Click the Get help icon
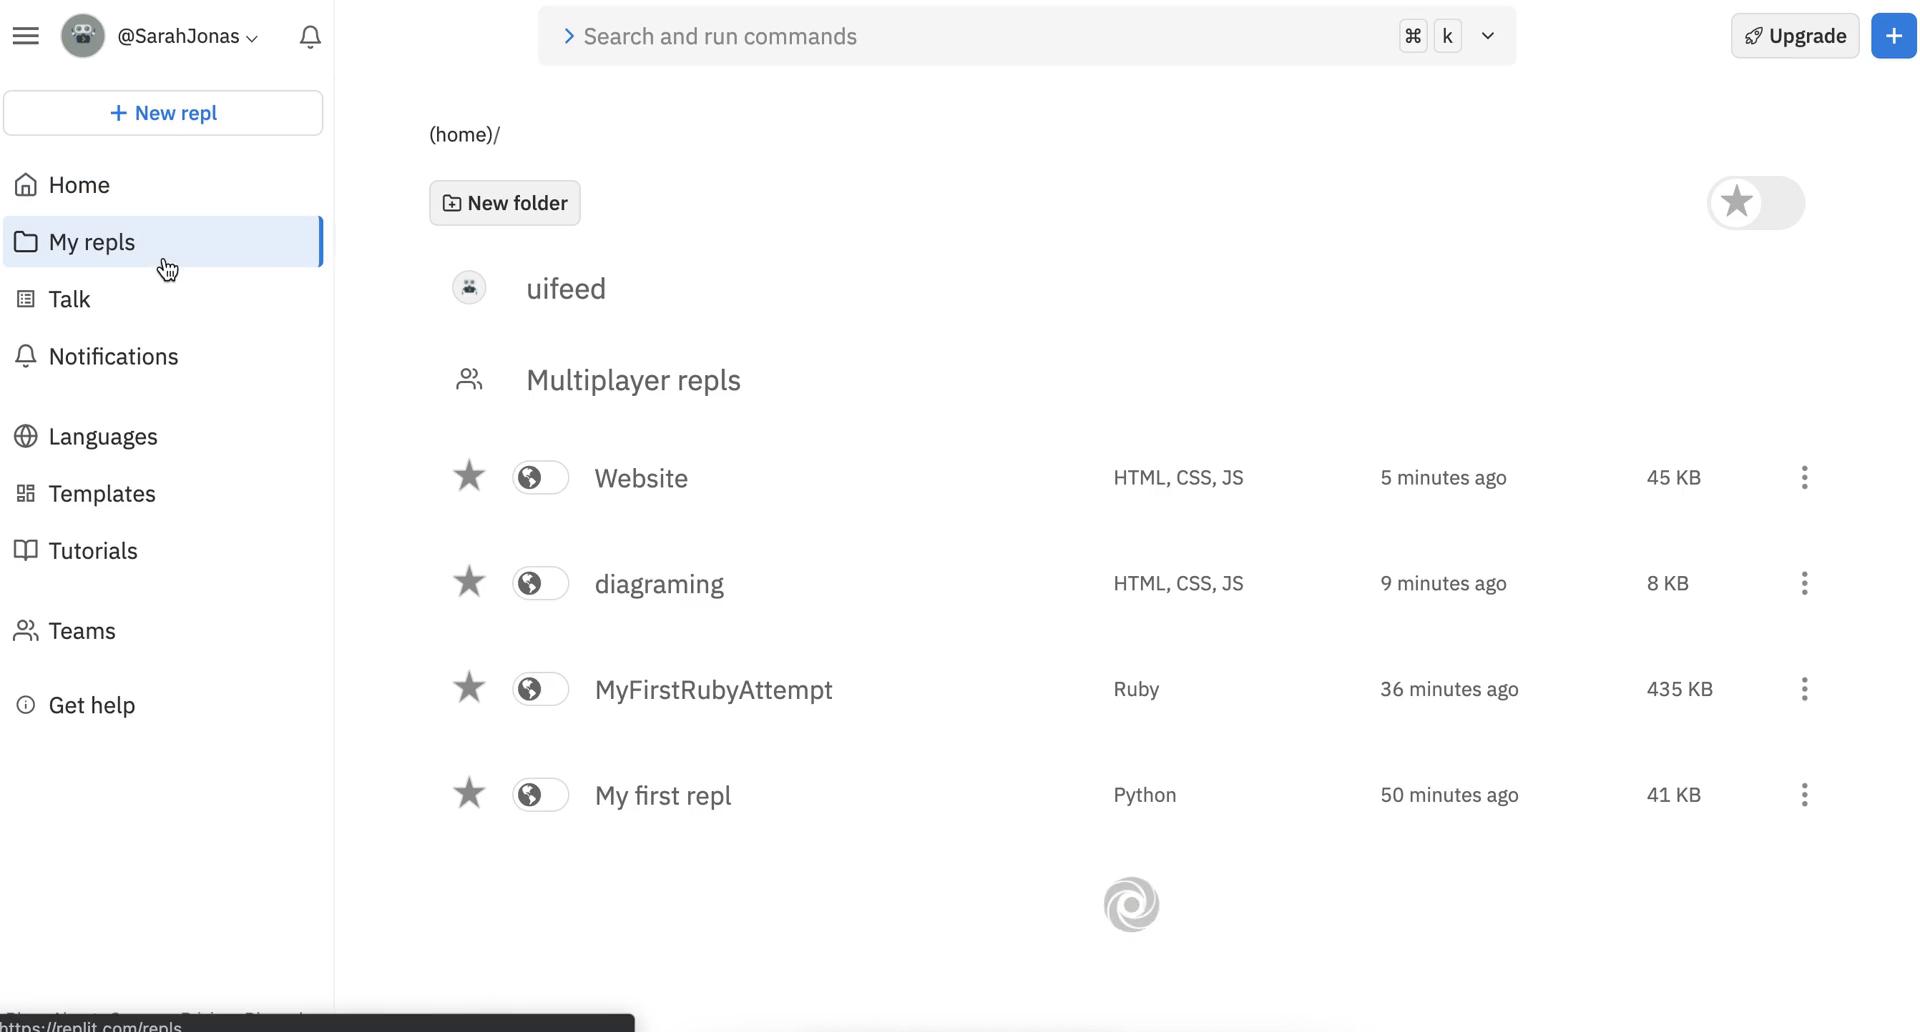Image resolution: width=1920 pixels, height=1032 pixels. pos(24,704)
